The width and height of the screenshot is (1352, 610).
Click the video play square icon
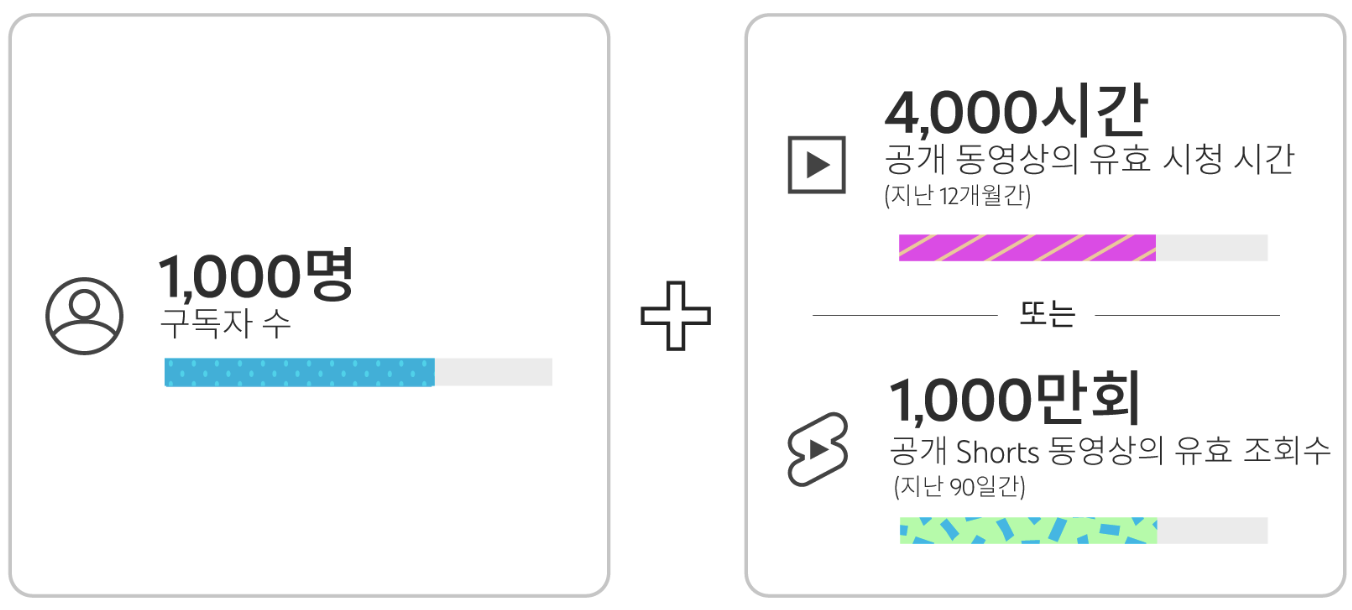point(817,165)
